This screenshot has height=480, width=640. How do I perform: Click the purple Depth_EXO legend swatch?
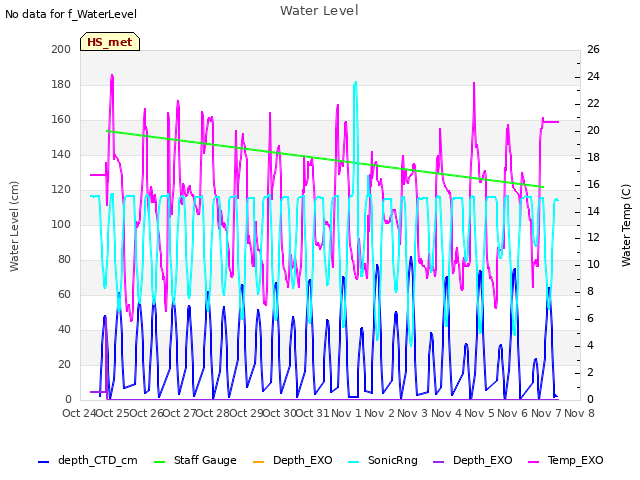(438, 462)
